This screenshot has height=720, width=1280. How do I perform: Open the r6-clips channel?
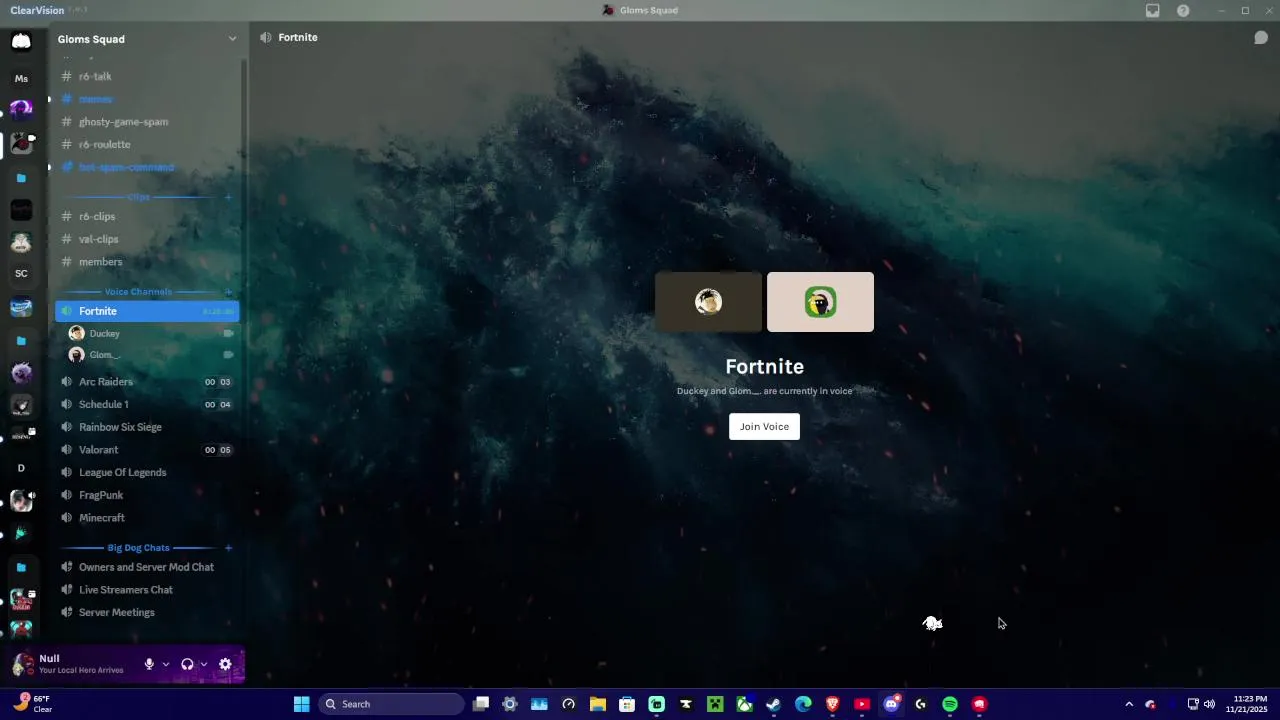[147, 216]
